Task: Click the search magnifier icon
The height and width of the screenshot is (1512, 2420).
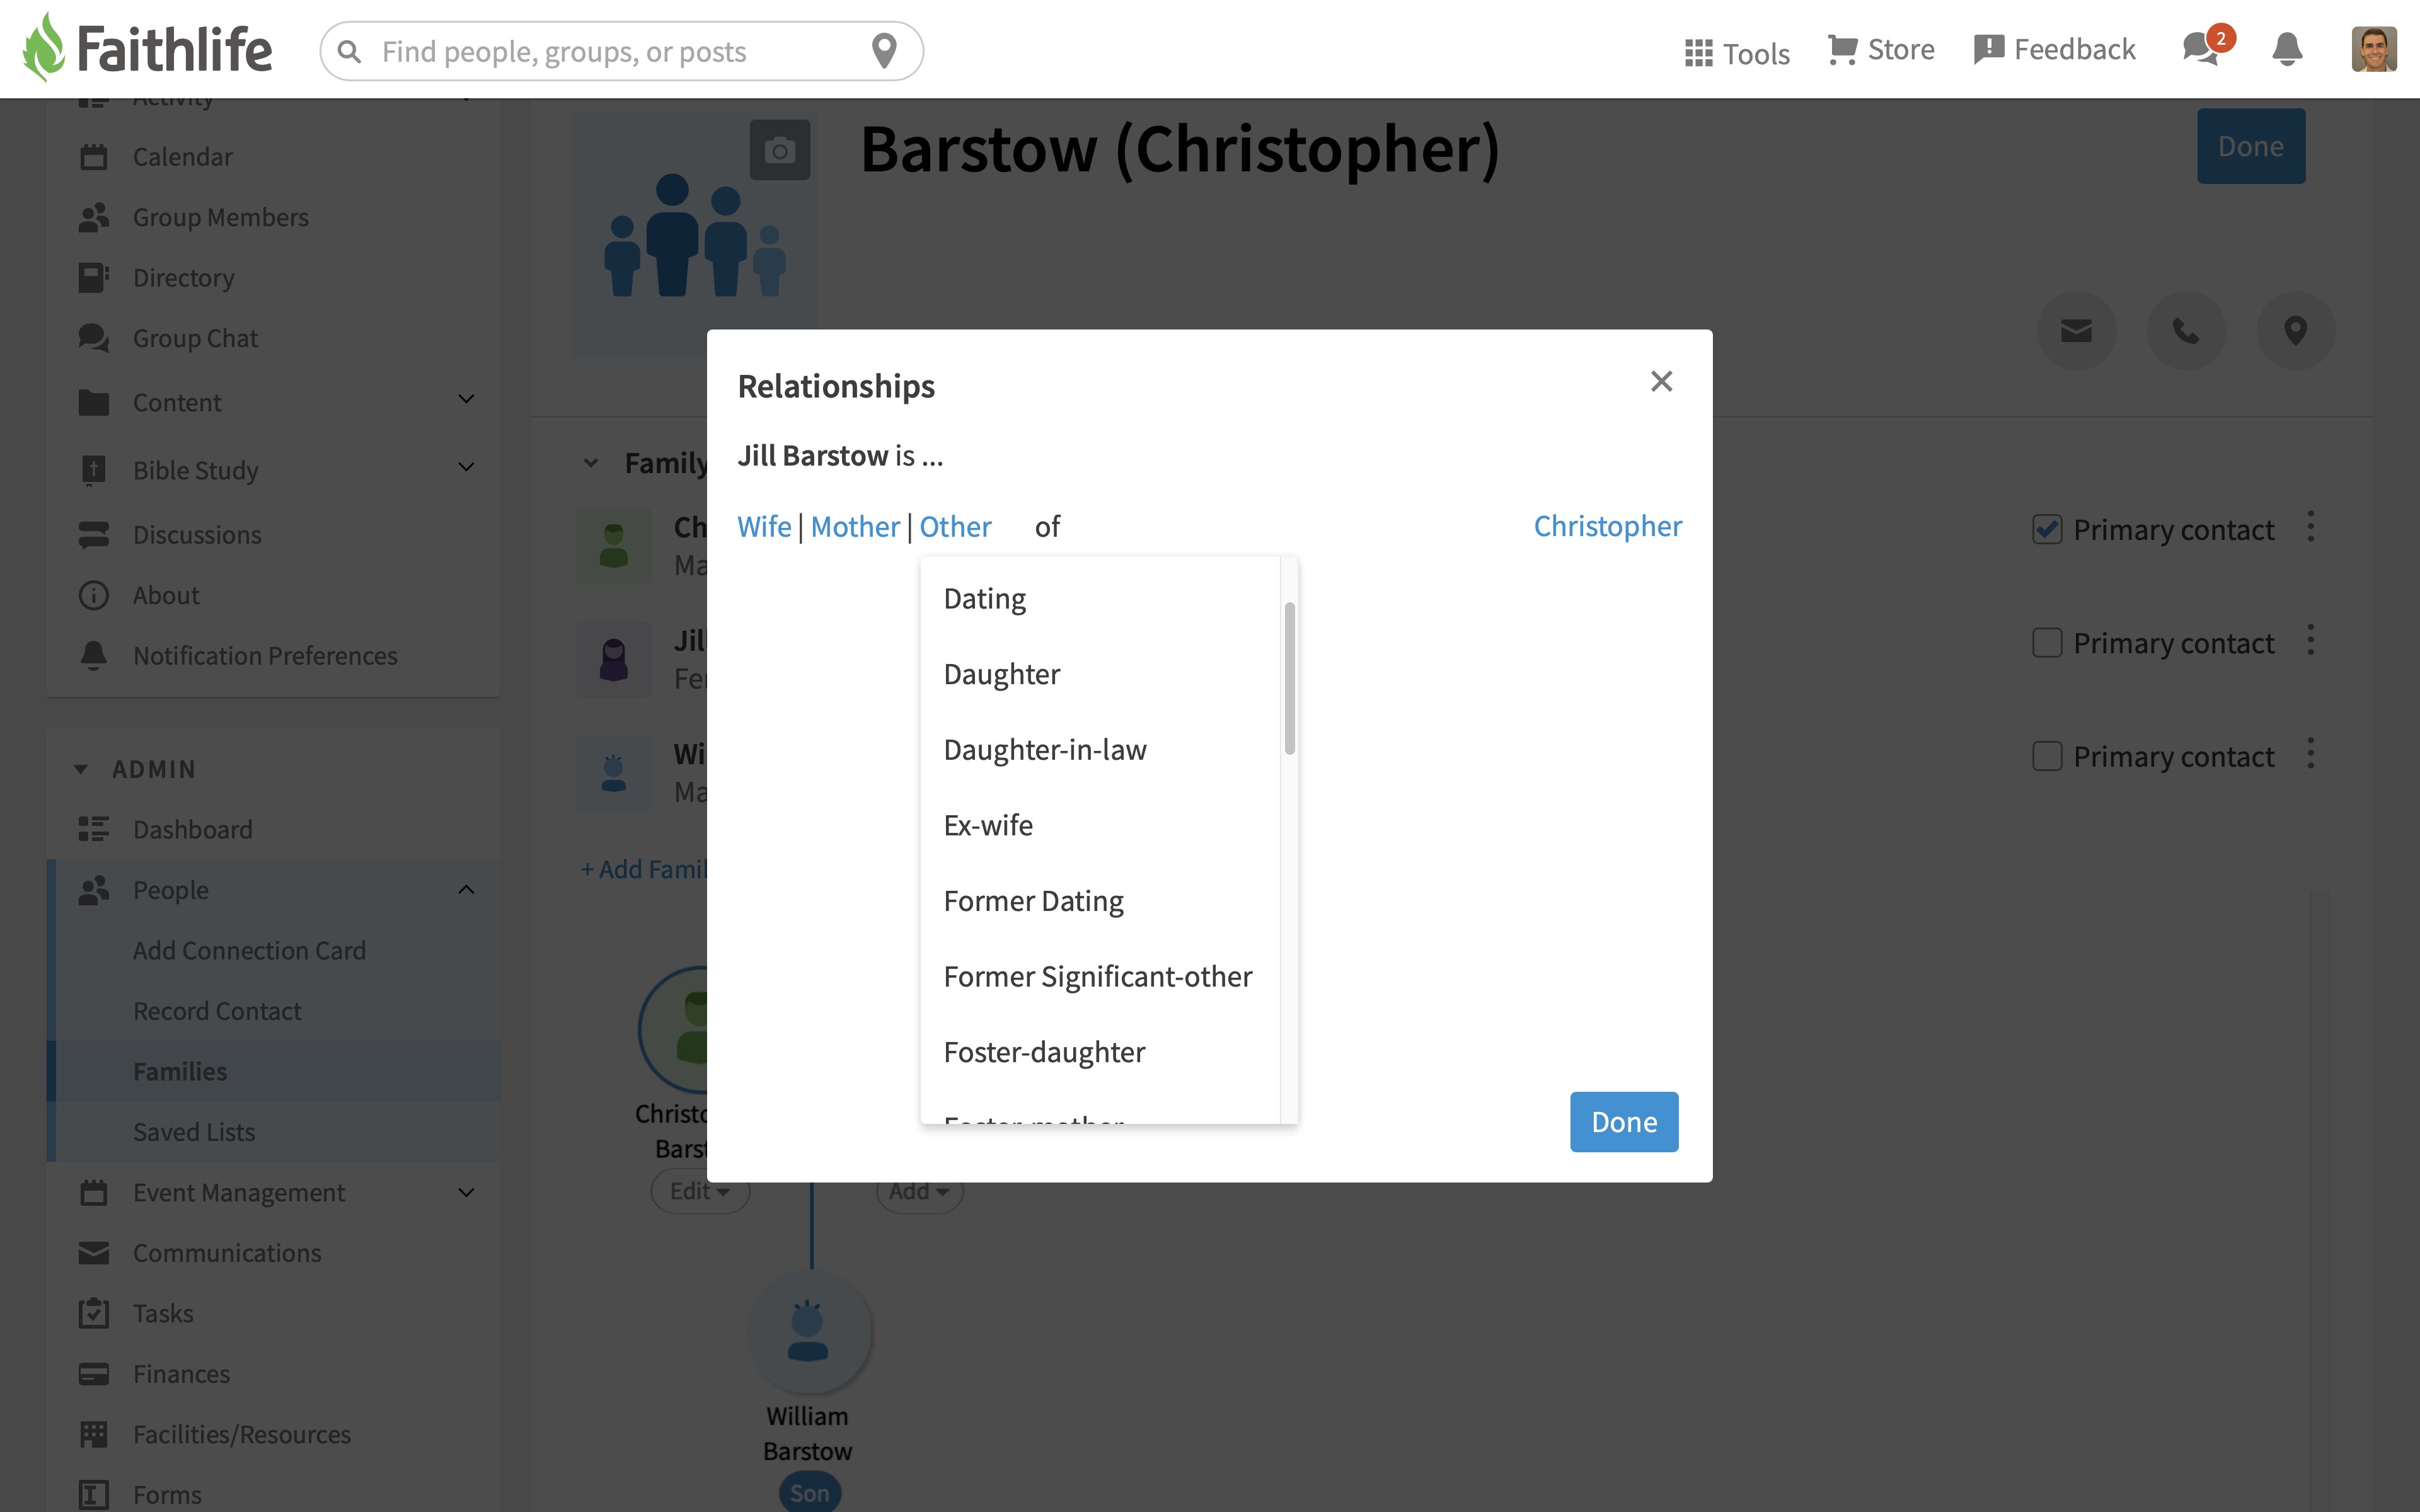Action: point(349,51)
